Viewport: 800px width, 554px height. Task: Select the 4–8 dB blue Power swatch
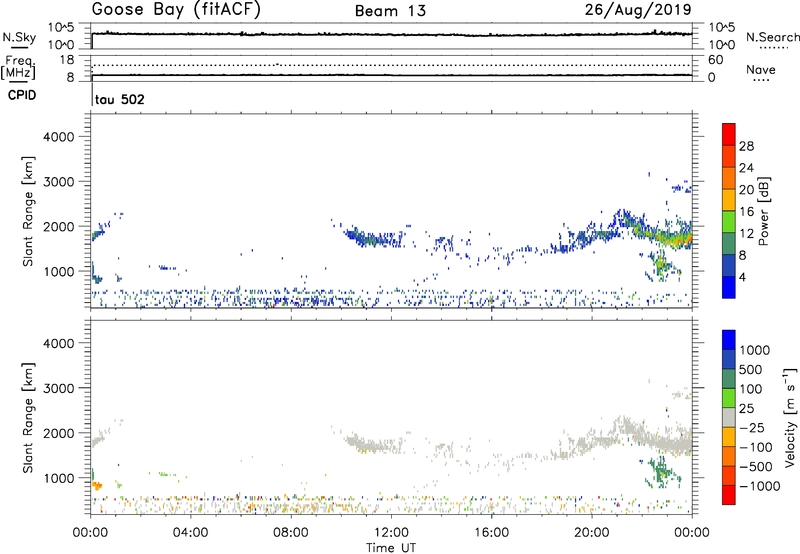(729, 265)
